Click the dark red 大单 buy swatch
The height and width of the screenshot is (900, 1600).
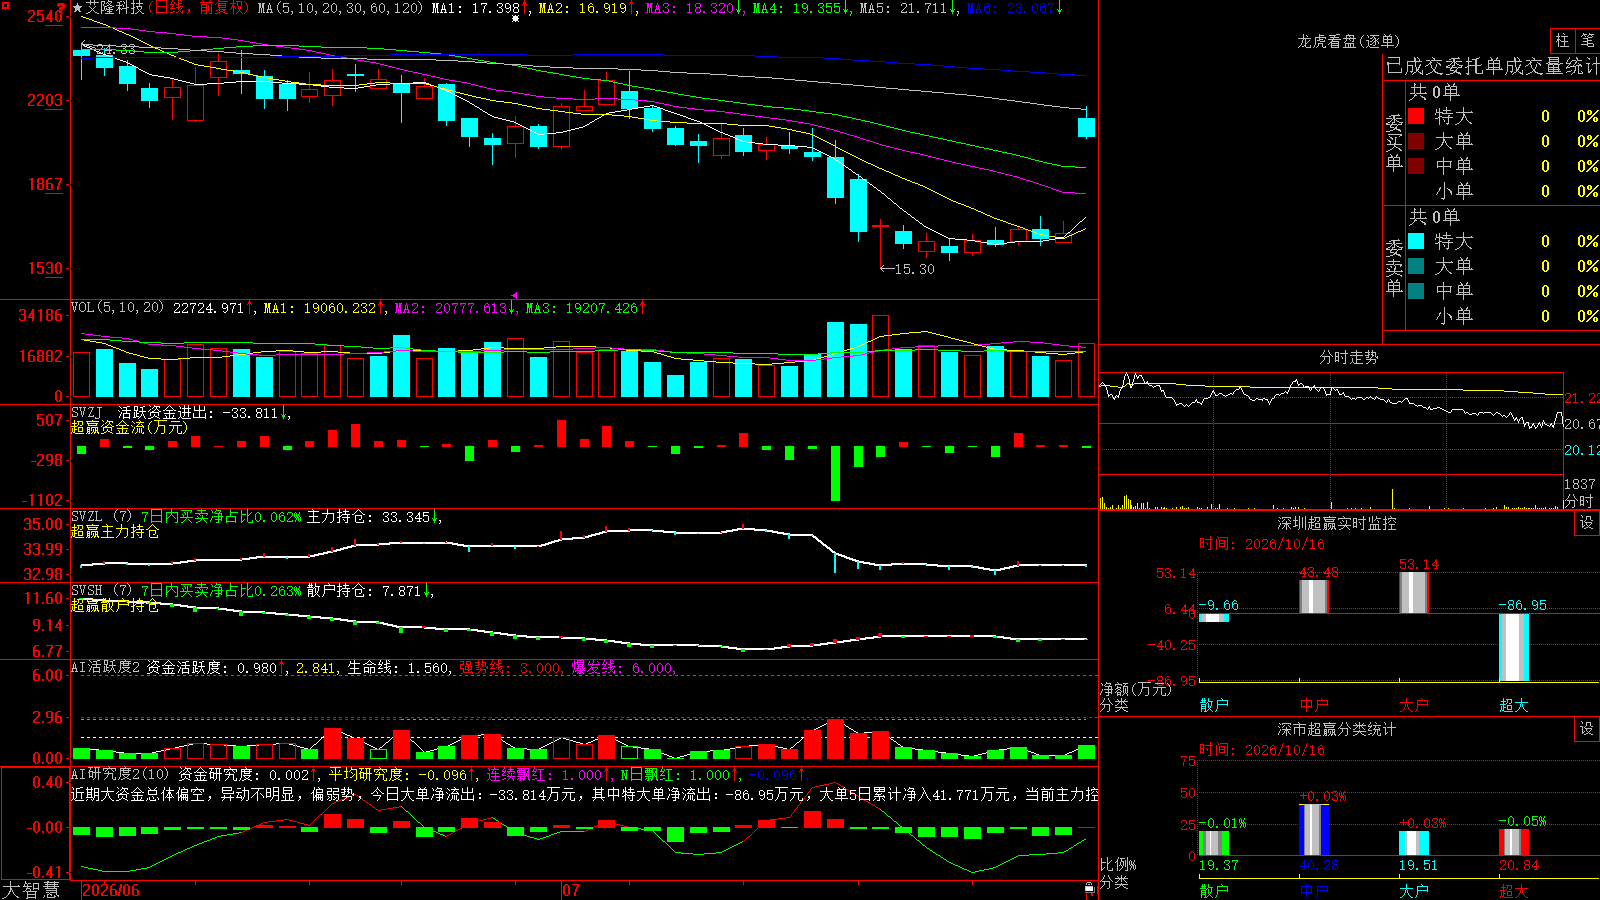[x=1416, y=141]
